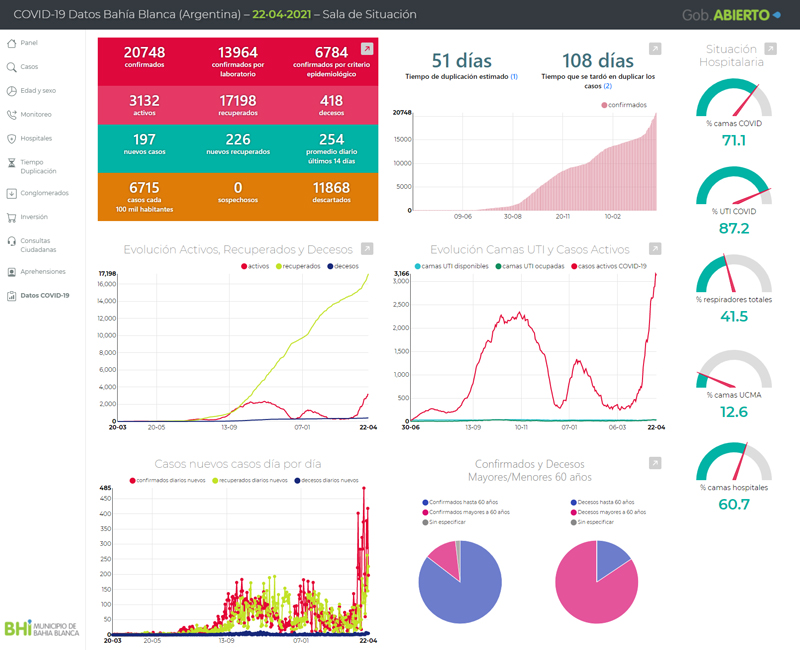Select Datos COVID-19 menu item
Screen dimensions: 800x650
pyautogui.click(x=45, y=296)
